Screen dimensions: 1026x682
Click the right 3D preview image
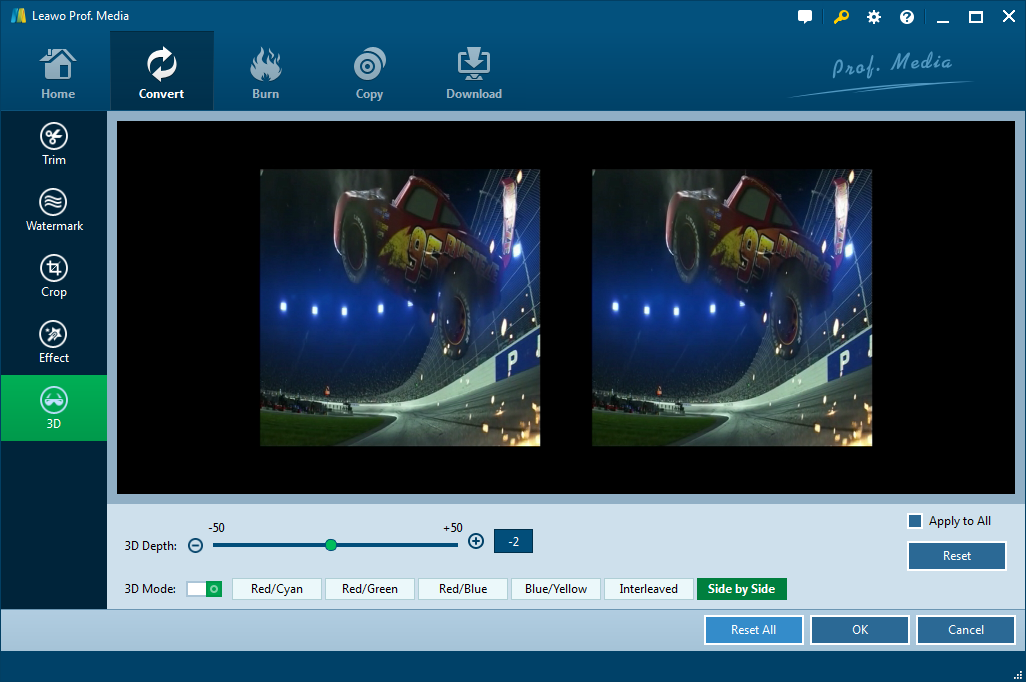732,308
